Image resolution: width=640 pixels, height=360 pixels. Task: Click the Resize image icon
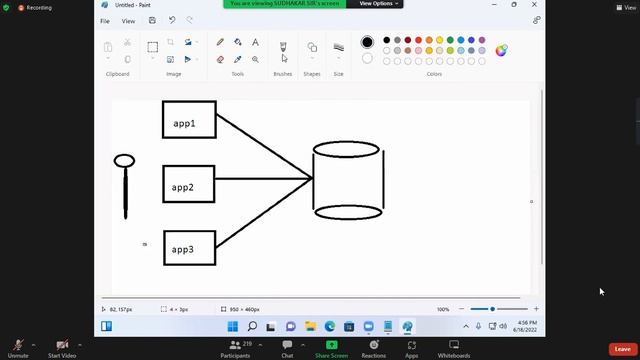point(170,60)
